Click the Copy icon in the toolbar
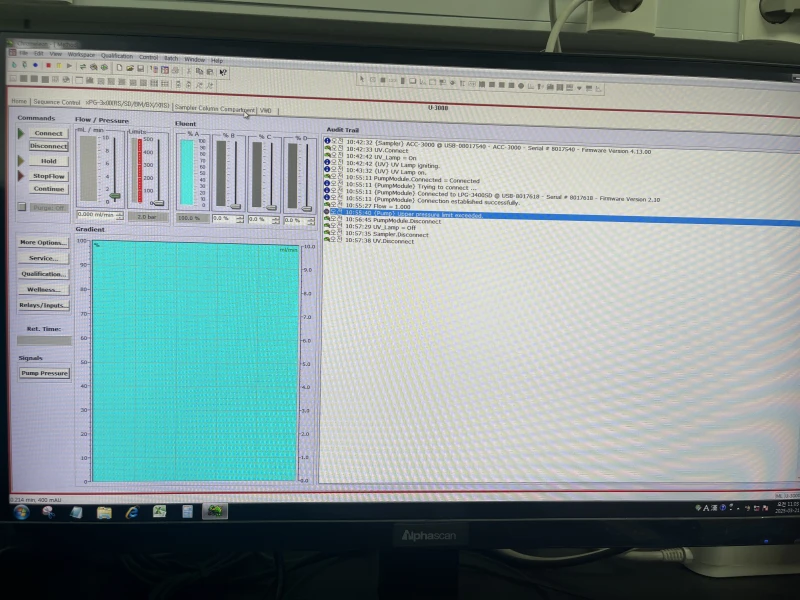Viewport: 800px width, 600px height. [199, 71]
